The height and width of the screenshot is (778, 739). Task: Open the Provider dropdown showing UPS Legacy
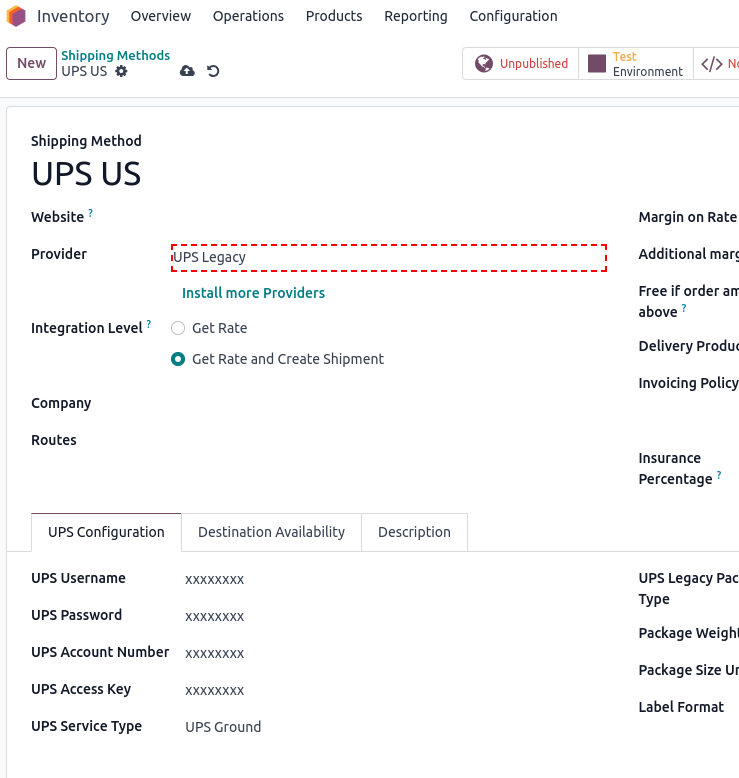pyautogui.click(x=389, y=258)
